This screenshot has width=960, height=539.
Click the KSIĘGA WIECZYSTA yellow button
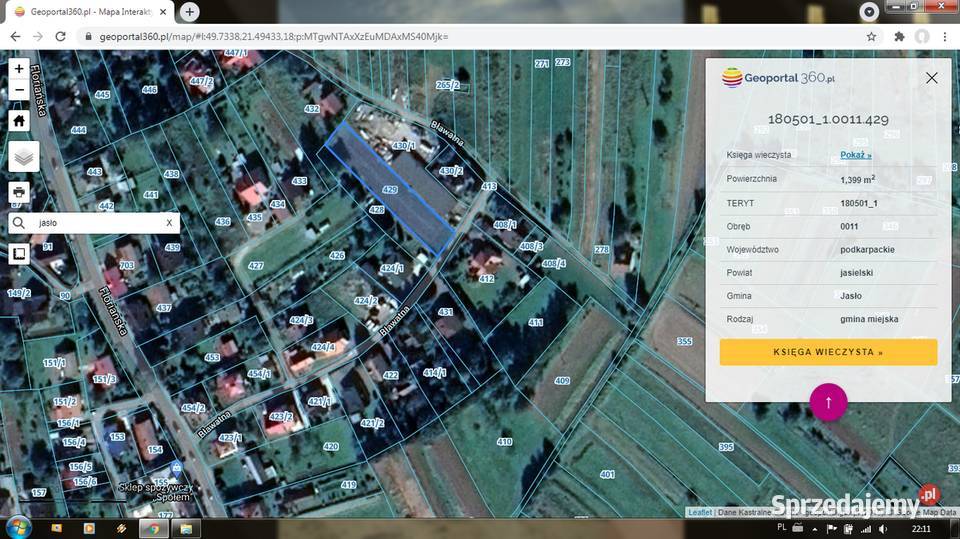(828, 352)
